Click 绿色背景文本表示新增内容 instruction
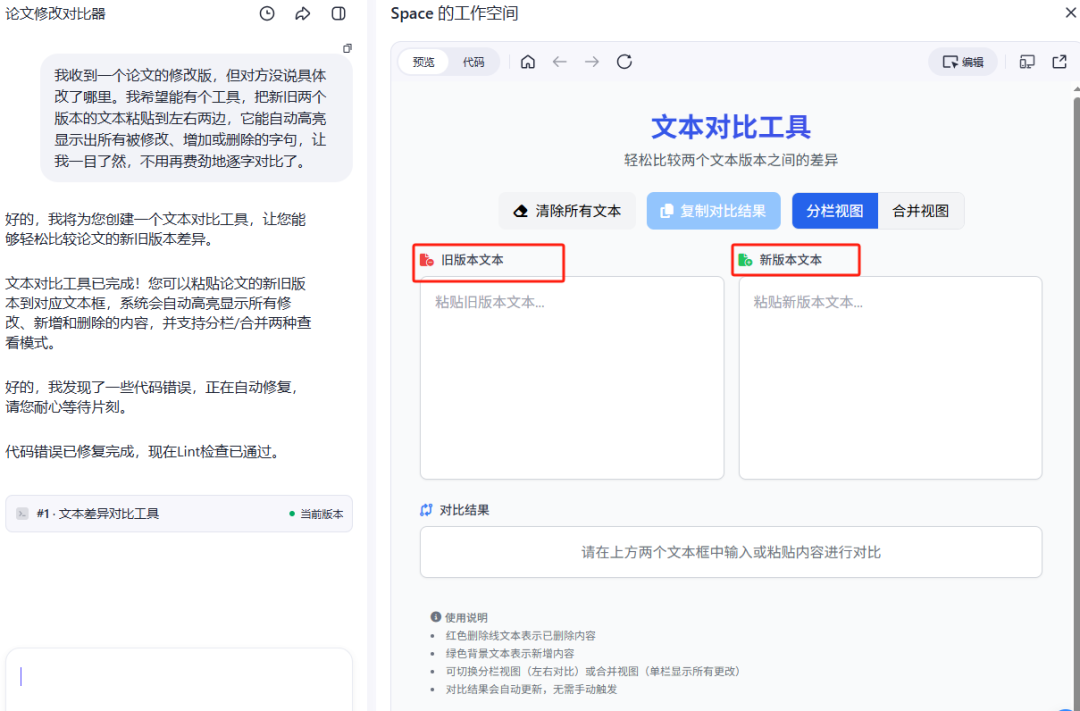Screen dimensions: 1080x711 click(510, 653)
